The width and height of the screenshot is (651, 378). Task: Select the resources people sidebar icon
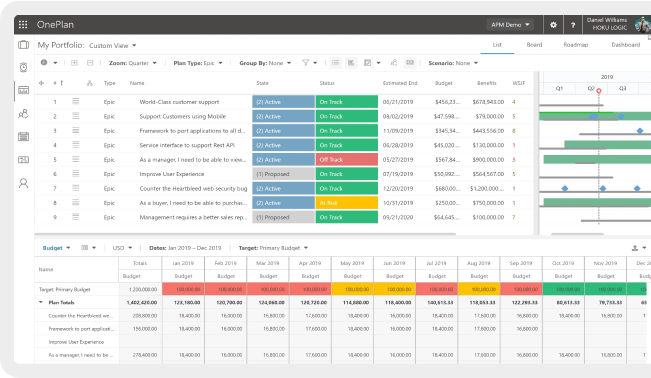[x=23, y=113]
